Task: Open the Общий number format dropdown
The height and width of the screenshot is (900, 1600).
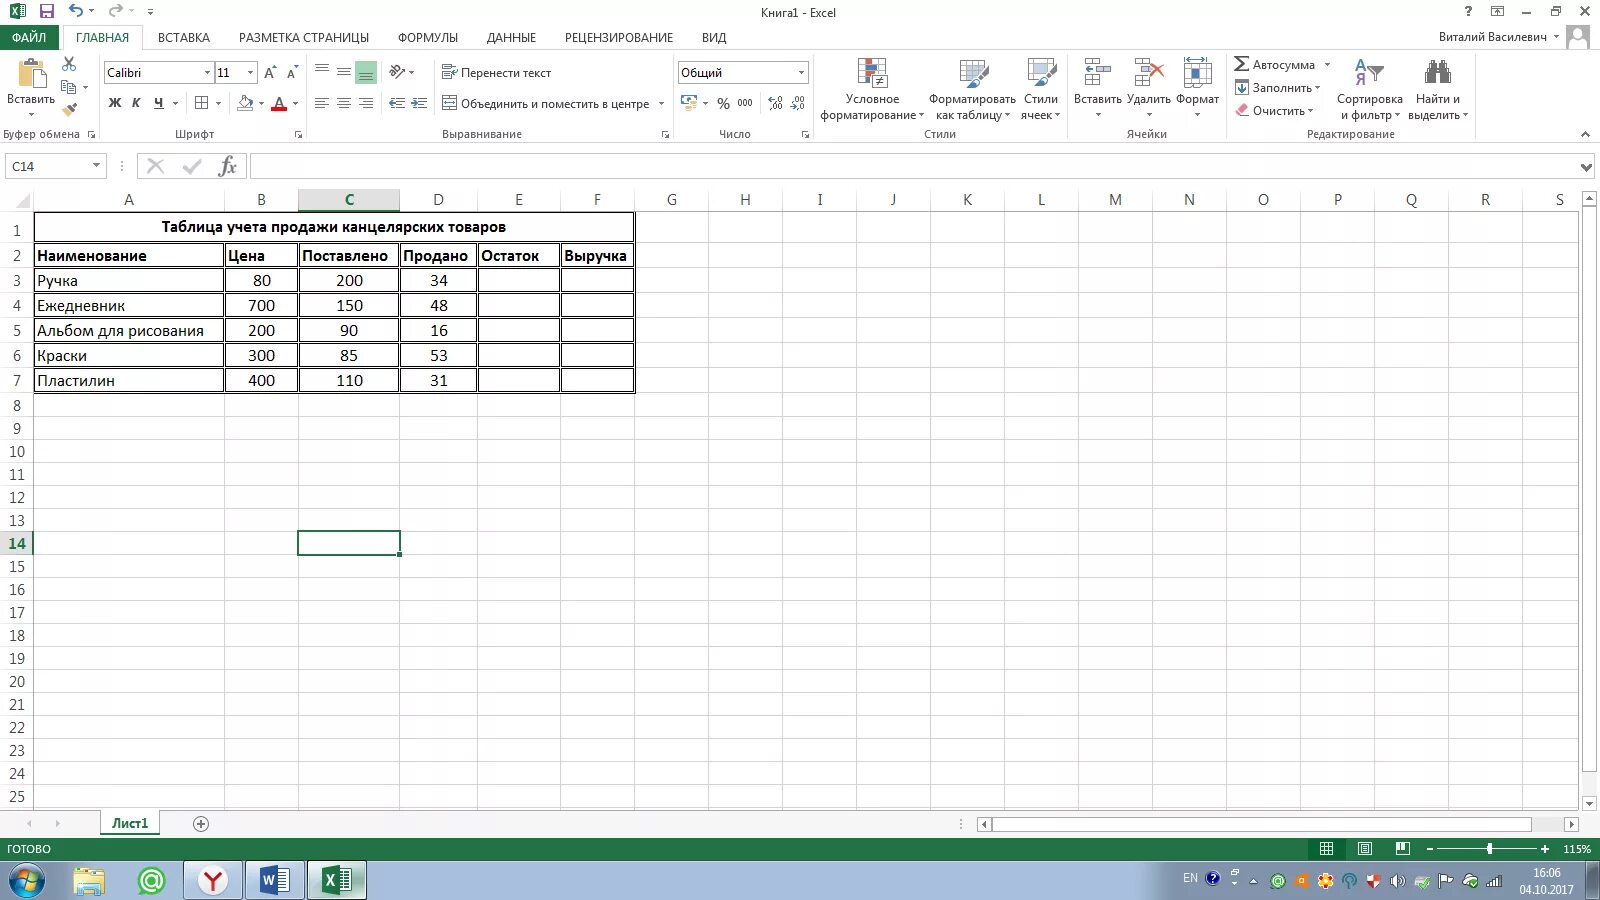Action: click(801, 72)
